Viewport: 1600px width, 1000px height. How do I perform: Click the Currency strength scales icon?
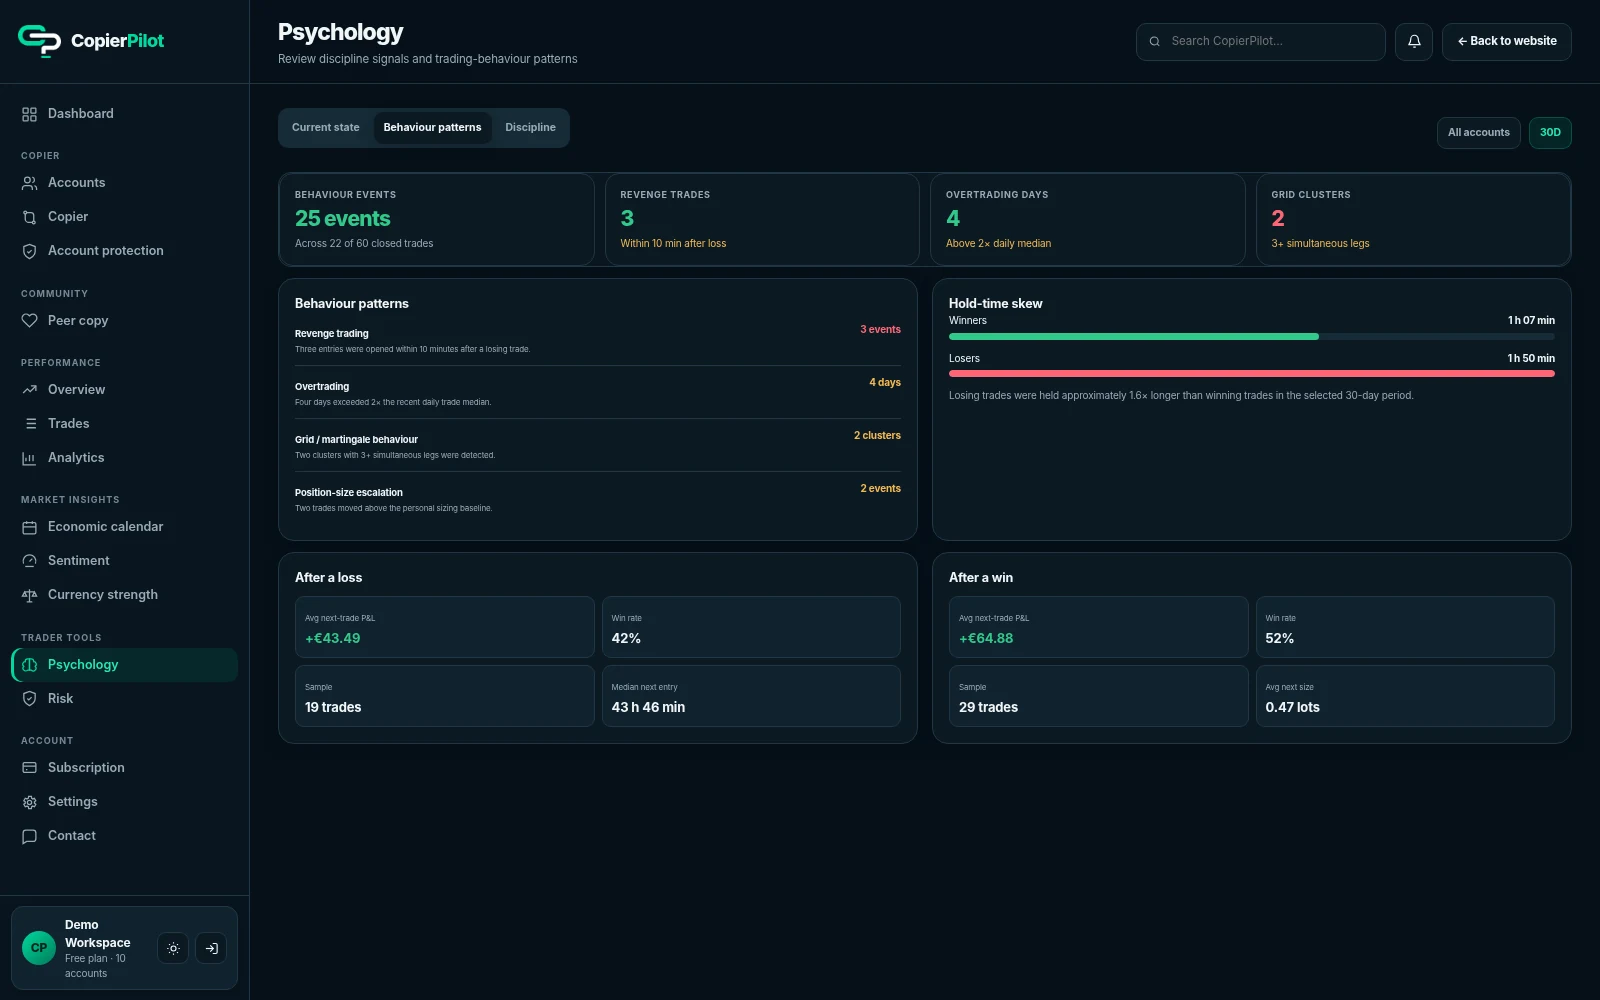click(29, 595)
